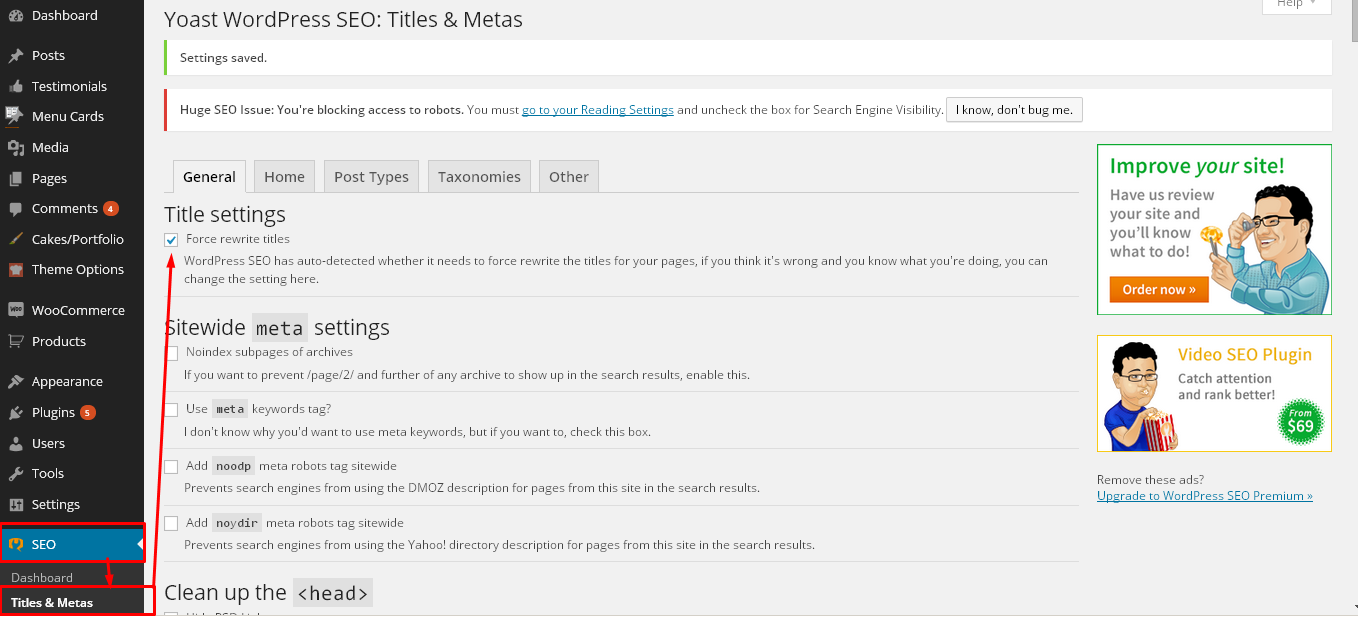This screenshot has width=1358, height=617.
Task: Click the Settings sliders icon
Action: (x=15, y=505)
